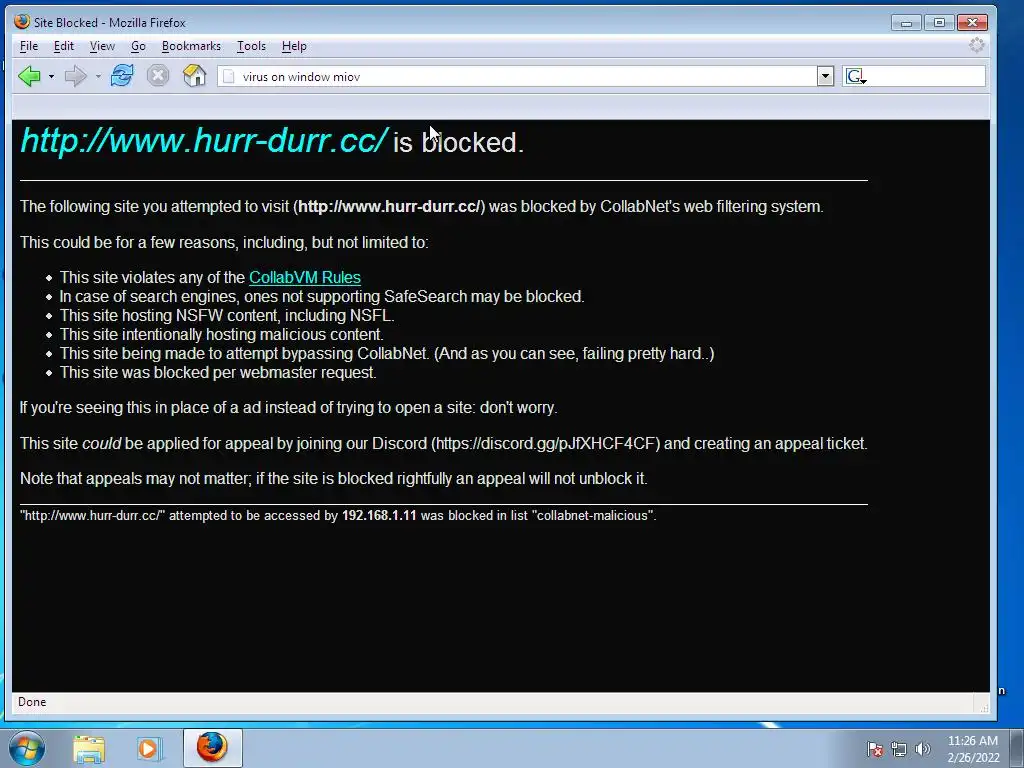Viewport: 1024px width, 768px height.
Task: Follow the CollabVM Rules link
Action: [304, 278]
